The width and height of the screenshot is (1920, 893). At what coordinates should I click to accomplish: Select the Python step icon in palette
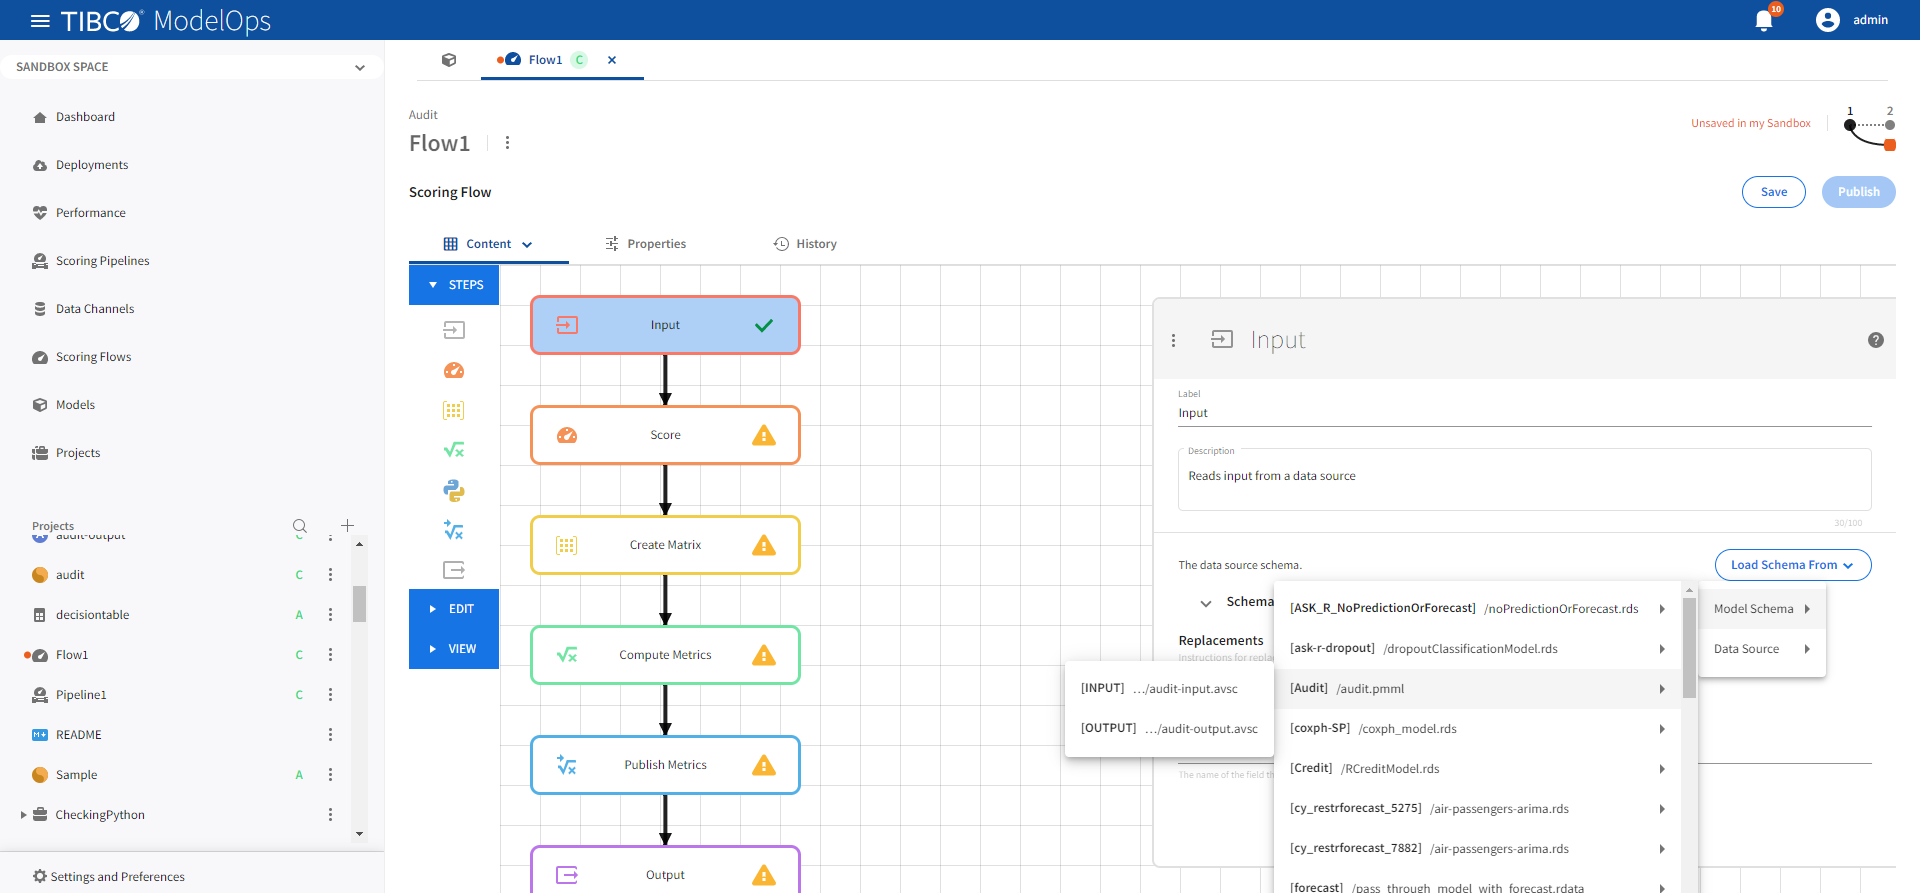(454, 490)
